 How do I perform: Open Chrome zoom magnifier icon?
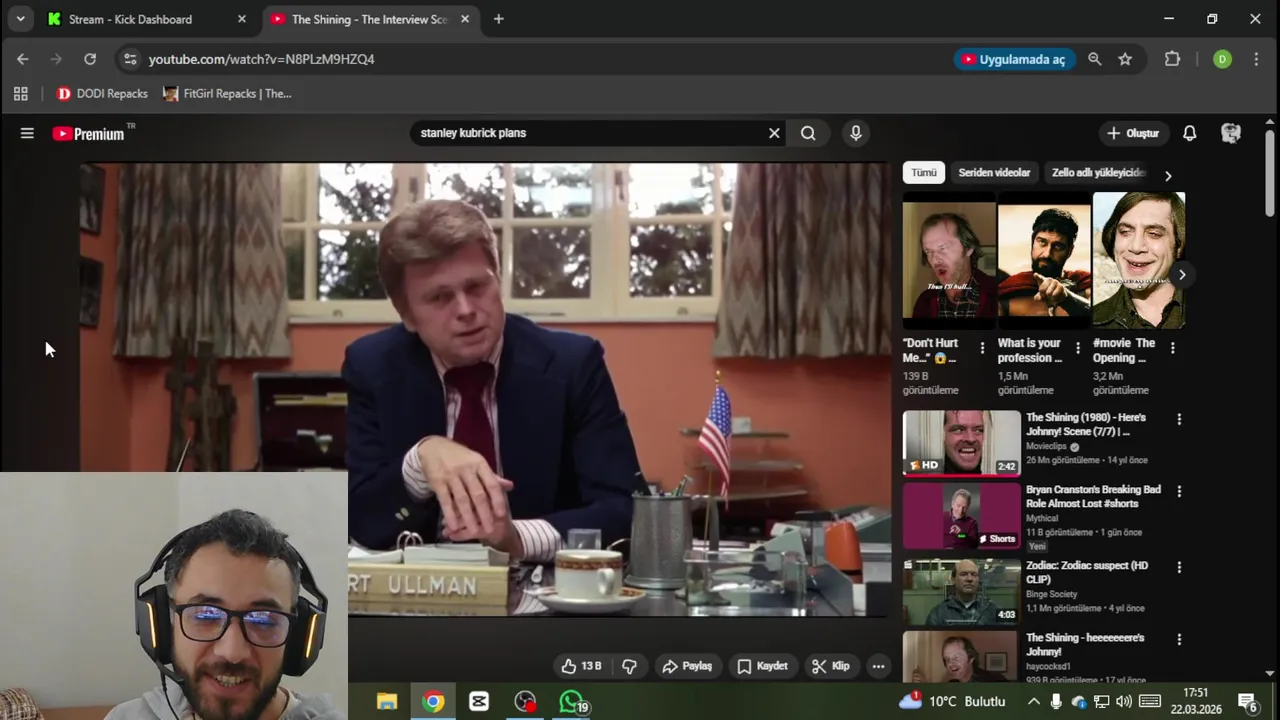click(1095, 59)
